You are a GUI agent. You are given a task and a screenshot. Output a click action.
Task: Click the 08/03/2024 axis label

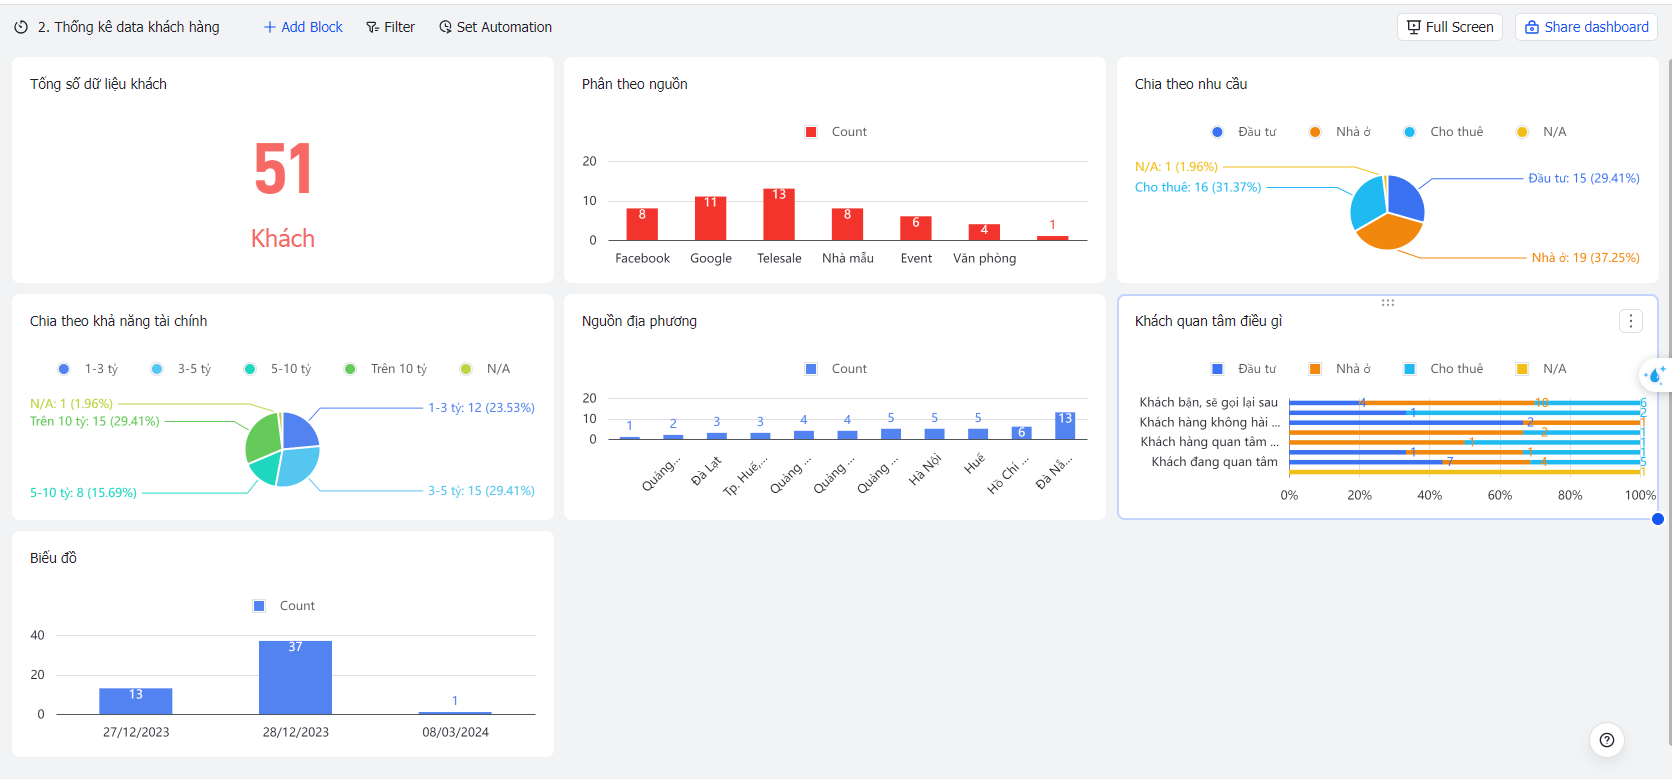(x=455, y=732)
